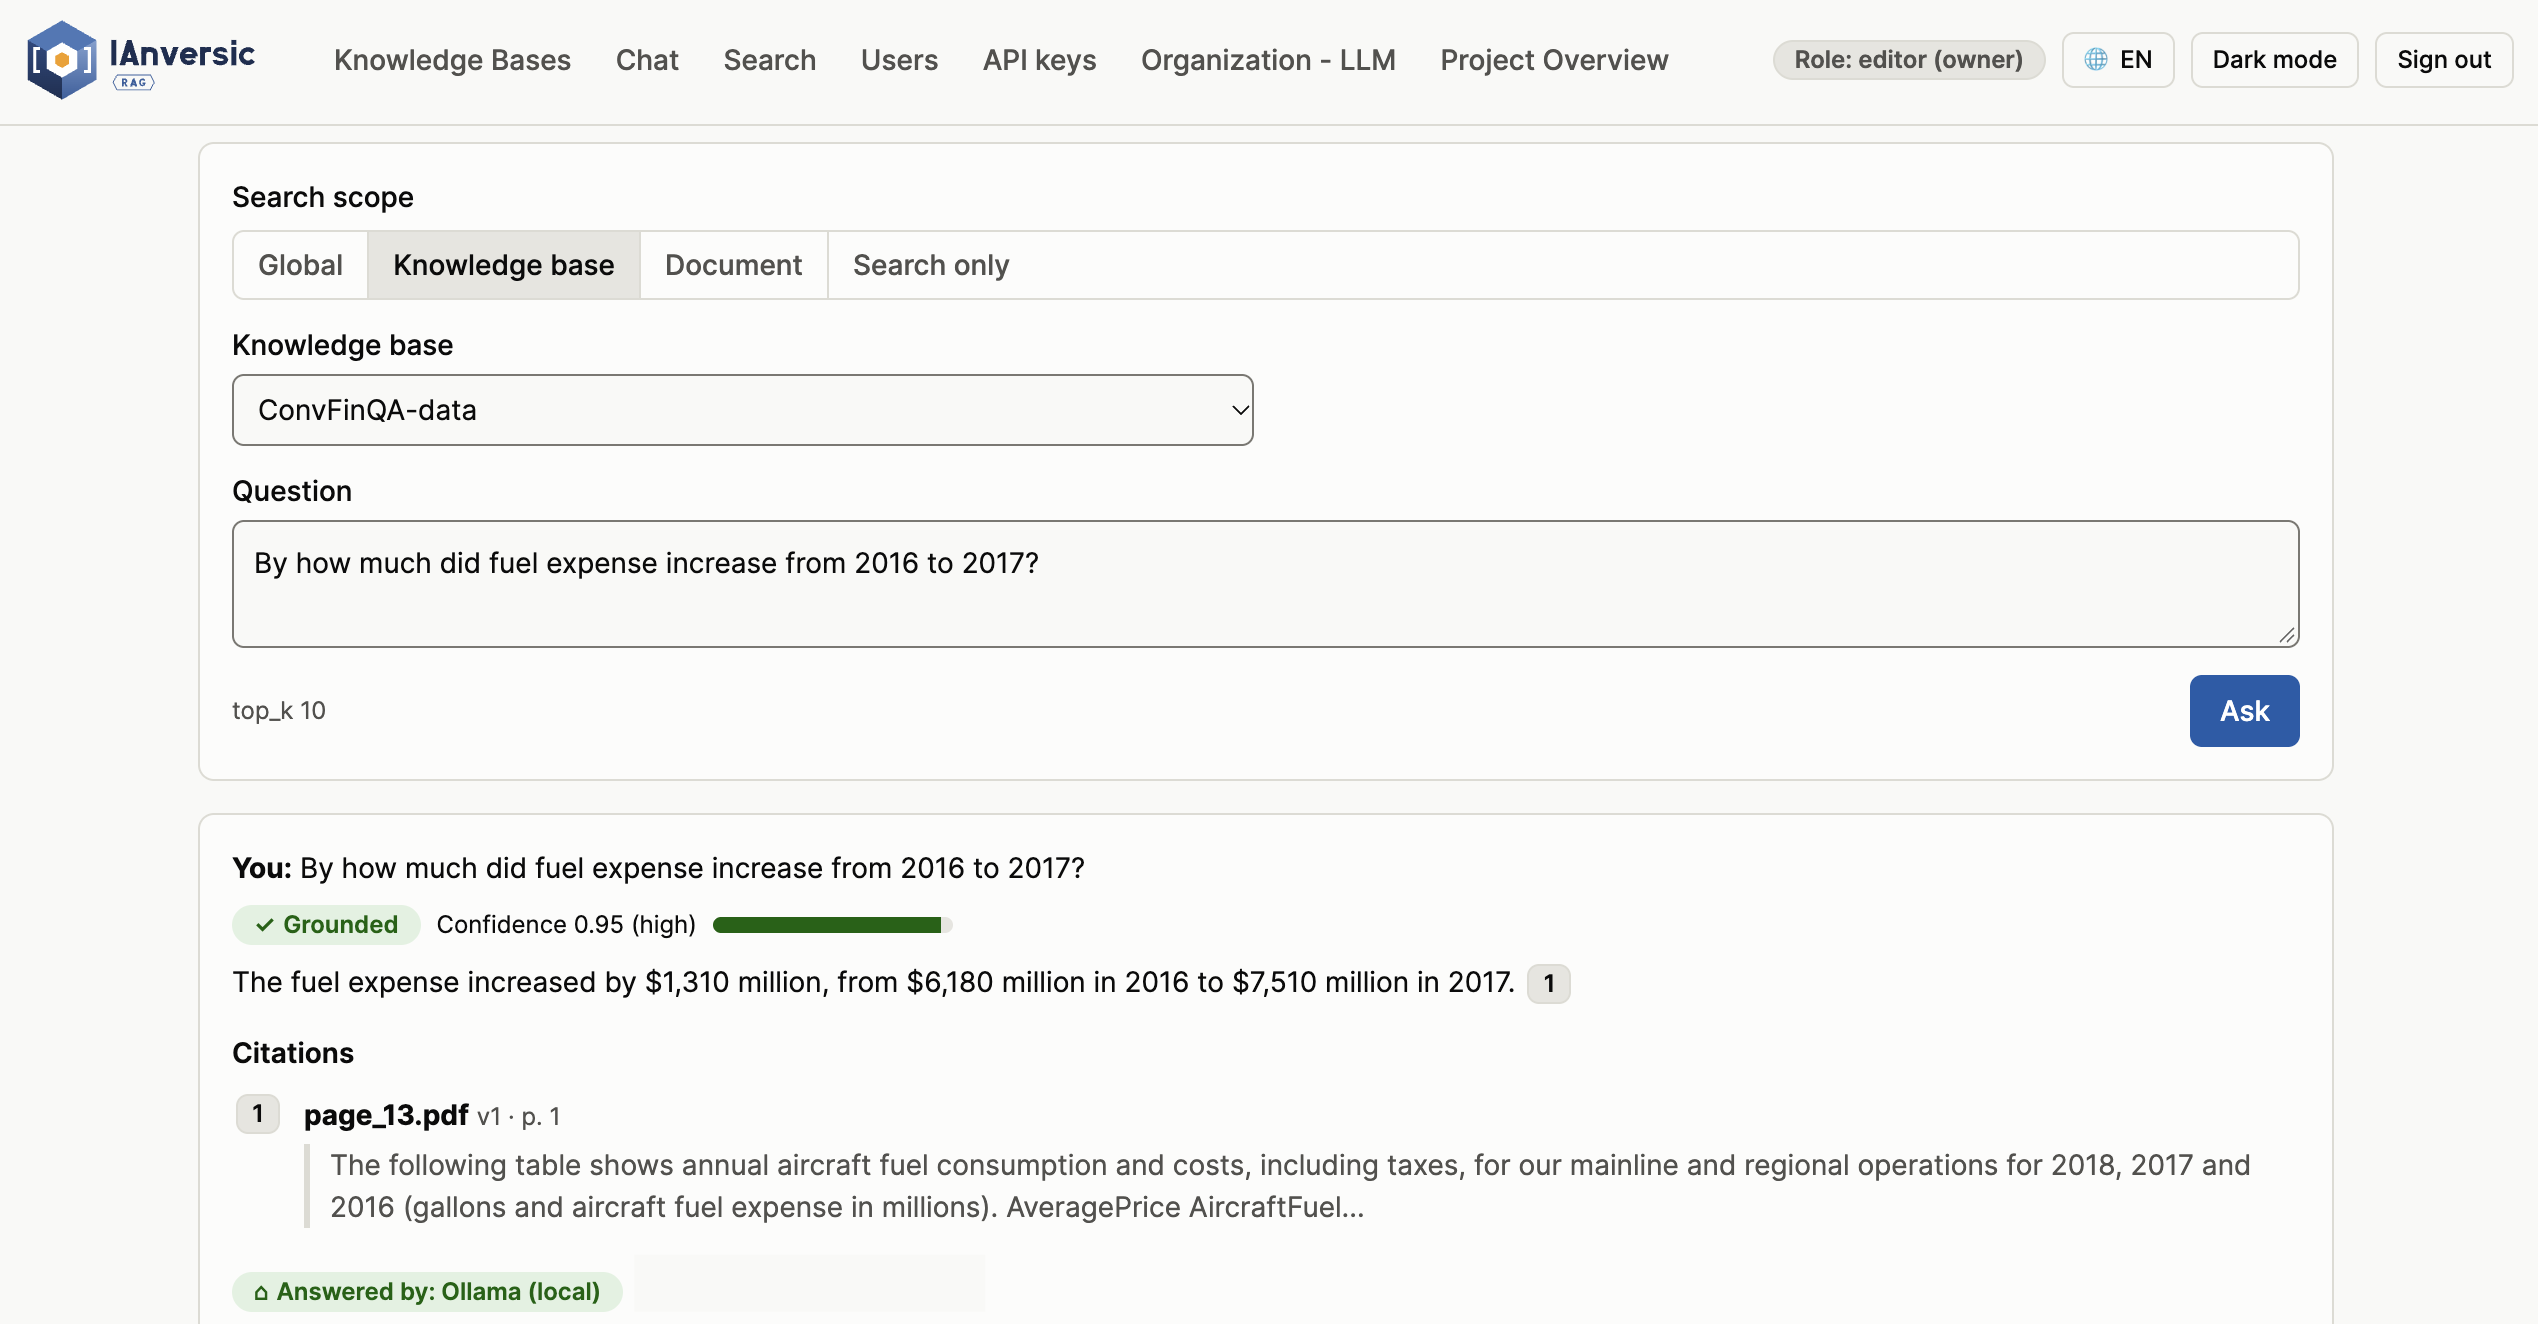Click citation number 1 badge in Citations
The image size is (2538, 1324).
pos(258,1114)
